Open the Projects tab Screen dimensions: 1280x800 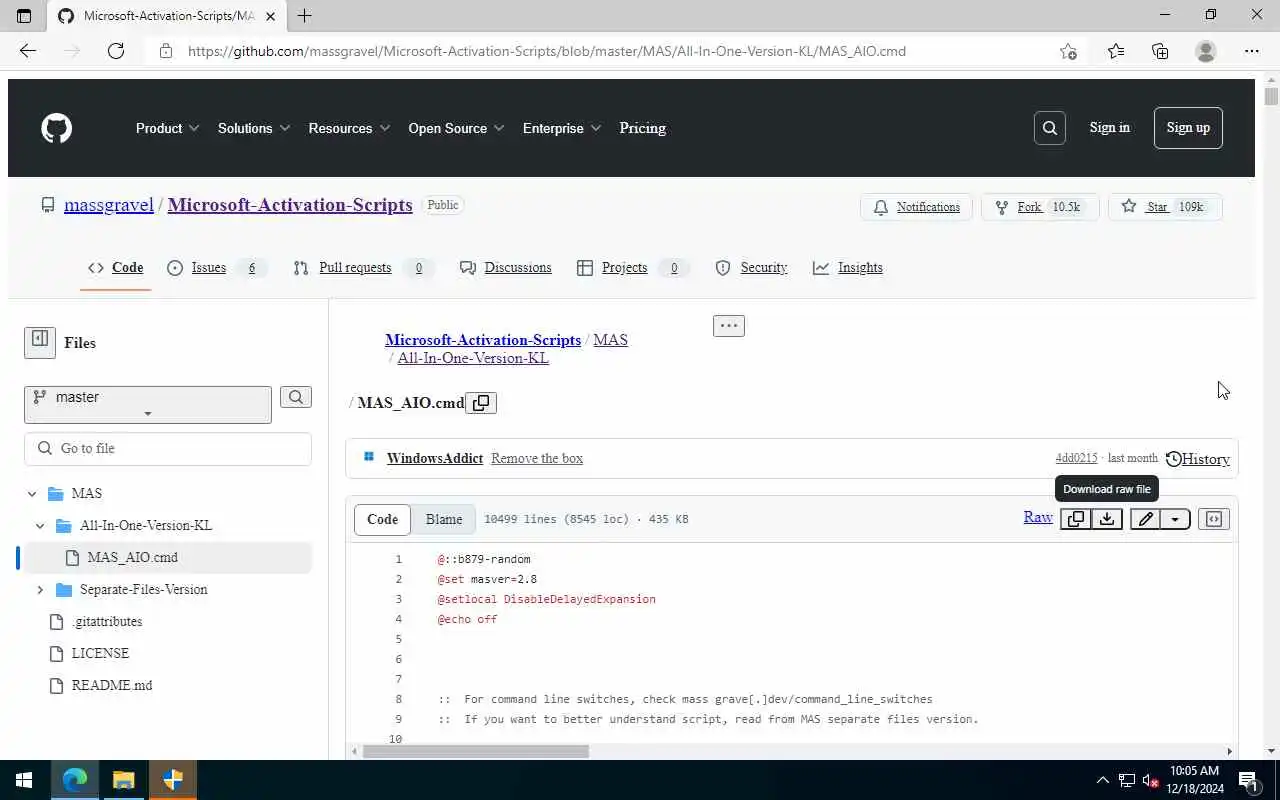point(634,268)
